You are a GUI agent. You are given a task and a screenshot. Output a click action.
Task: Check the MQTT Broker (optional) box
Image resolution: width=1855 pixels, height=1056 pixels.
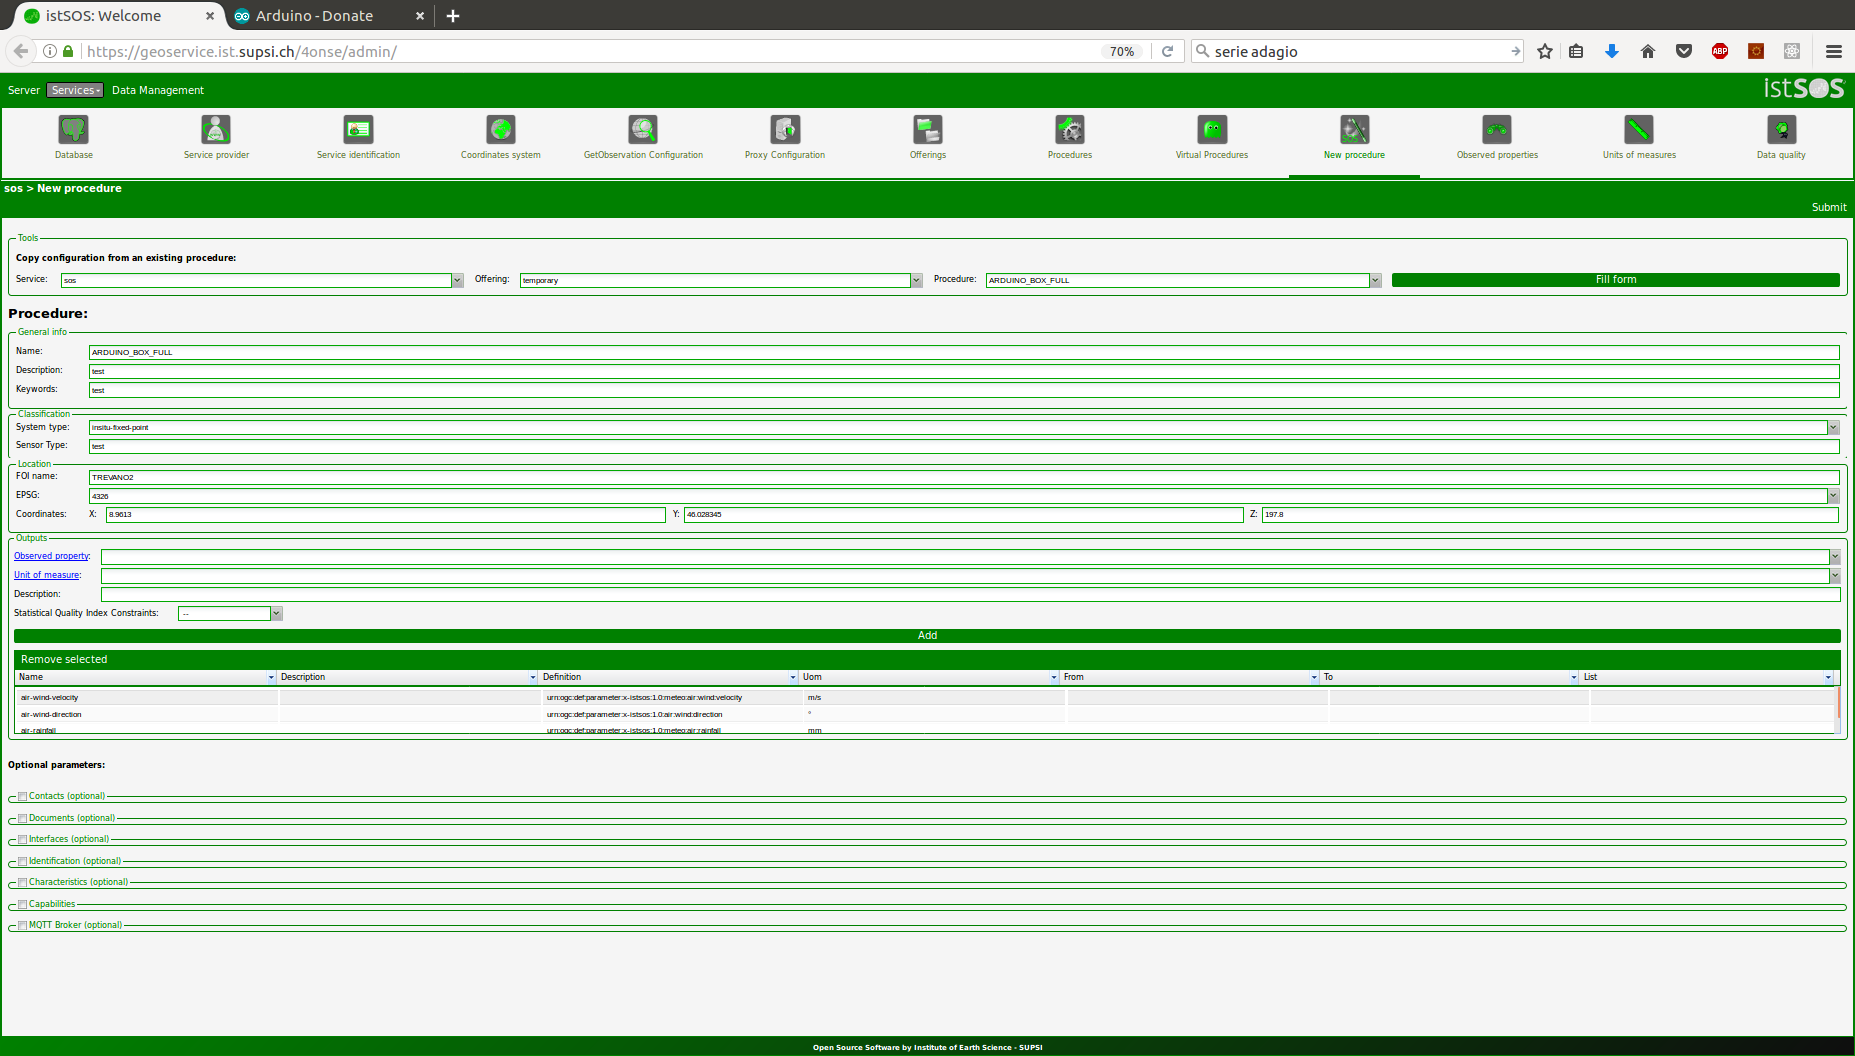(x=22, y=926)
